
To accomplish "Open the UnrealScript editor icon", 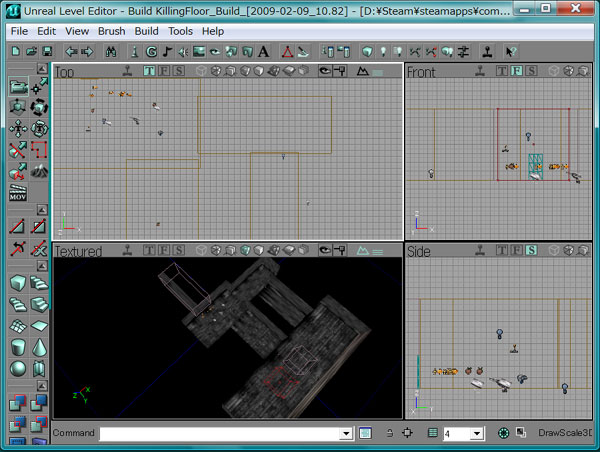I will pos(303,51).
